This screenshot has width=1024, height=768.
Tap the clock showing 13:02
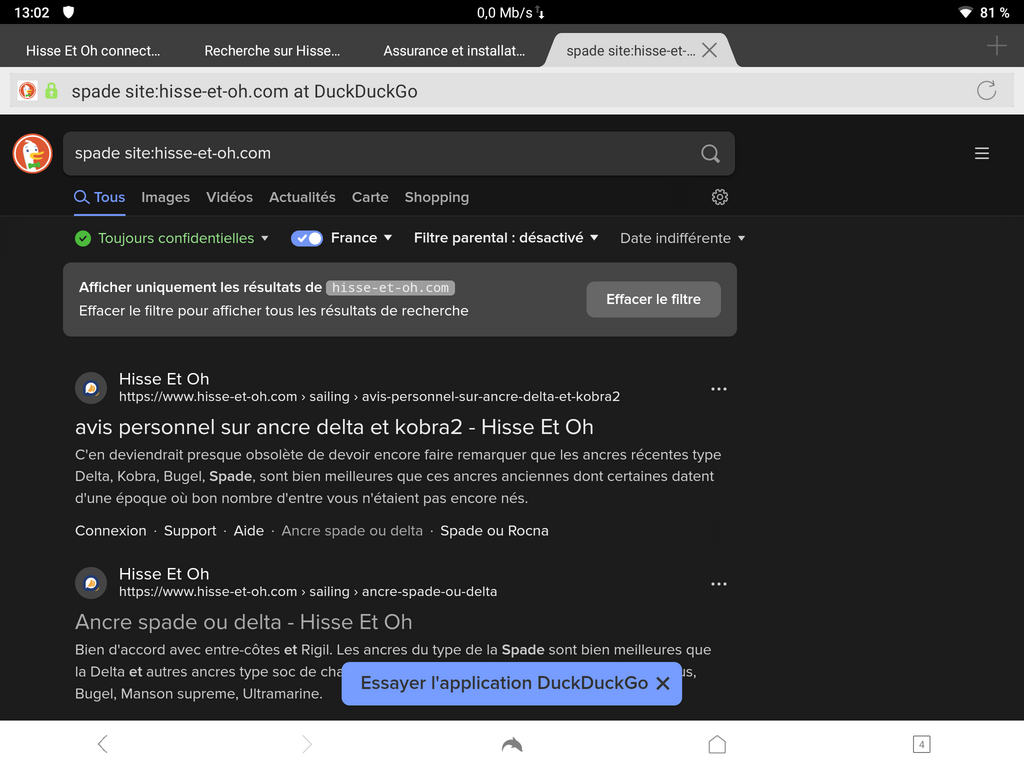click(x=31, y=12)
